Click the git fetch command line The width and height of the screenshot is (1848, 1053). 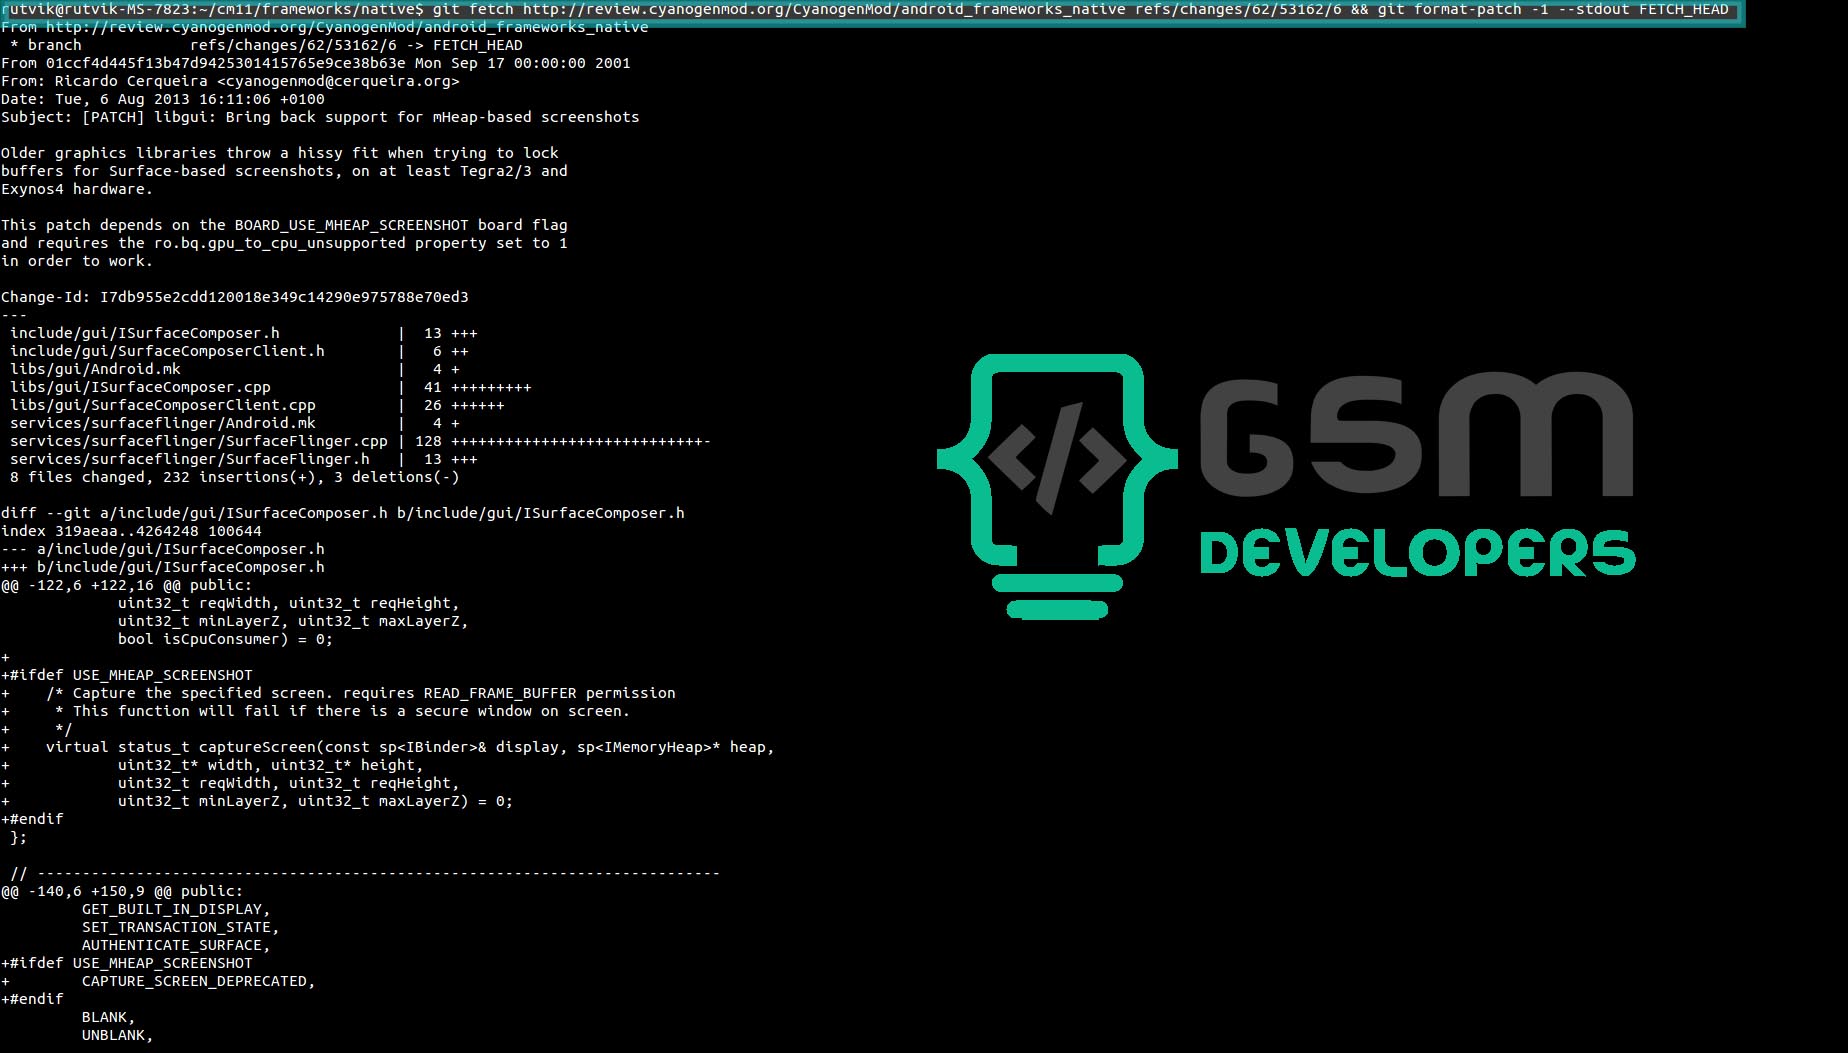tap(865, 9)
